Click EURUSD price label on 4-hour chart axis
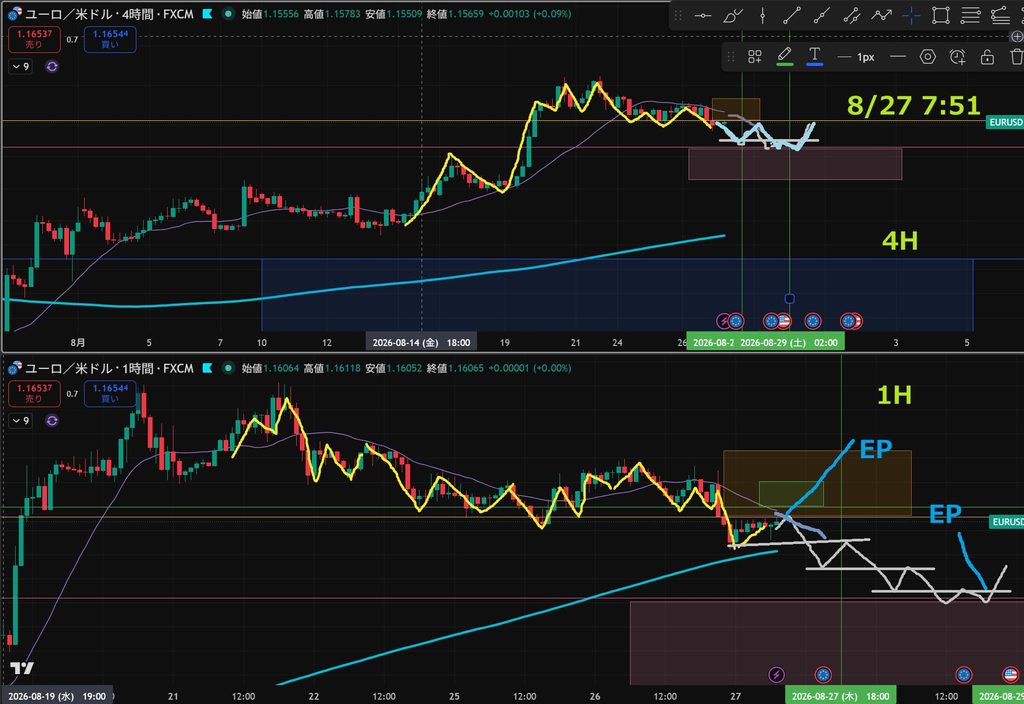 1005,122
